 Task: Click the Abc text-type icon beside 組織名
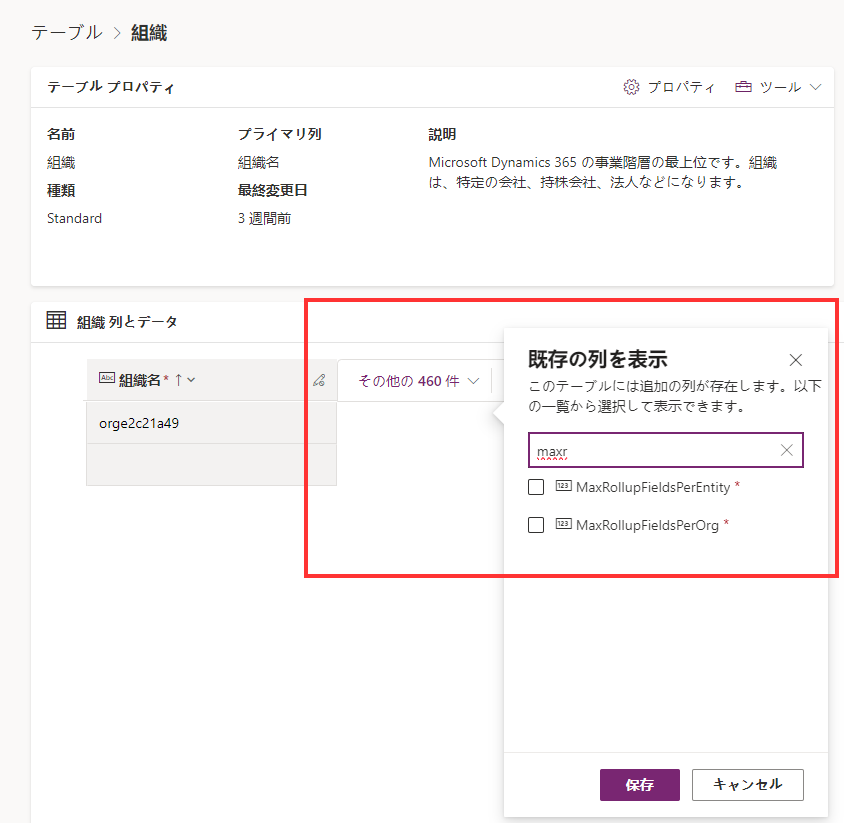coord(107,378)
